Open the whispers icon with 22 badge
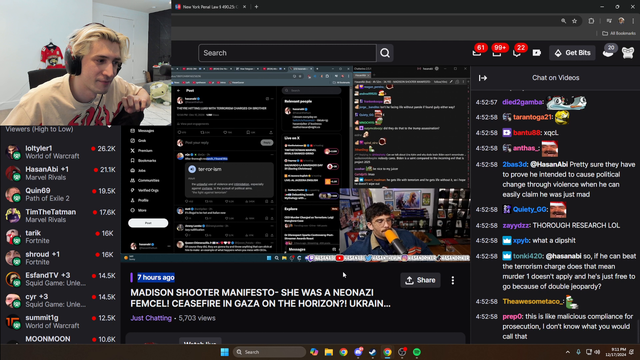The width and height of the screenshot is (640, 360). 517,53
